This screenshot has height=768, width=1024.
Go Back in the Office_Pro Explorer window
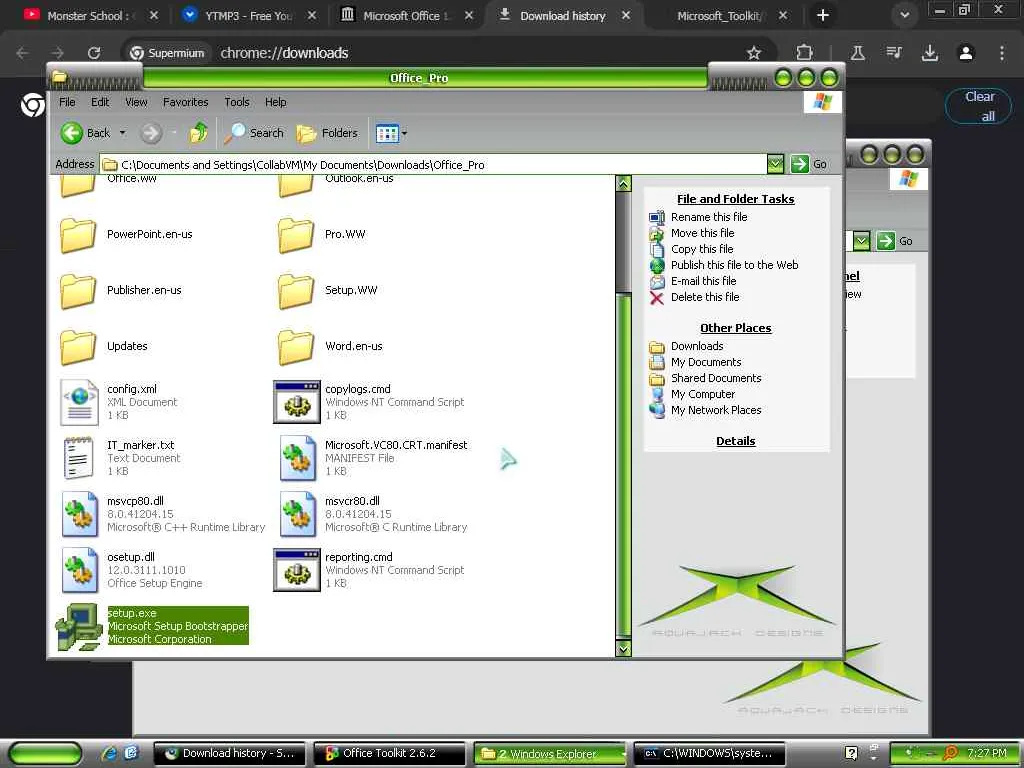pos(86,133)
